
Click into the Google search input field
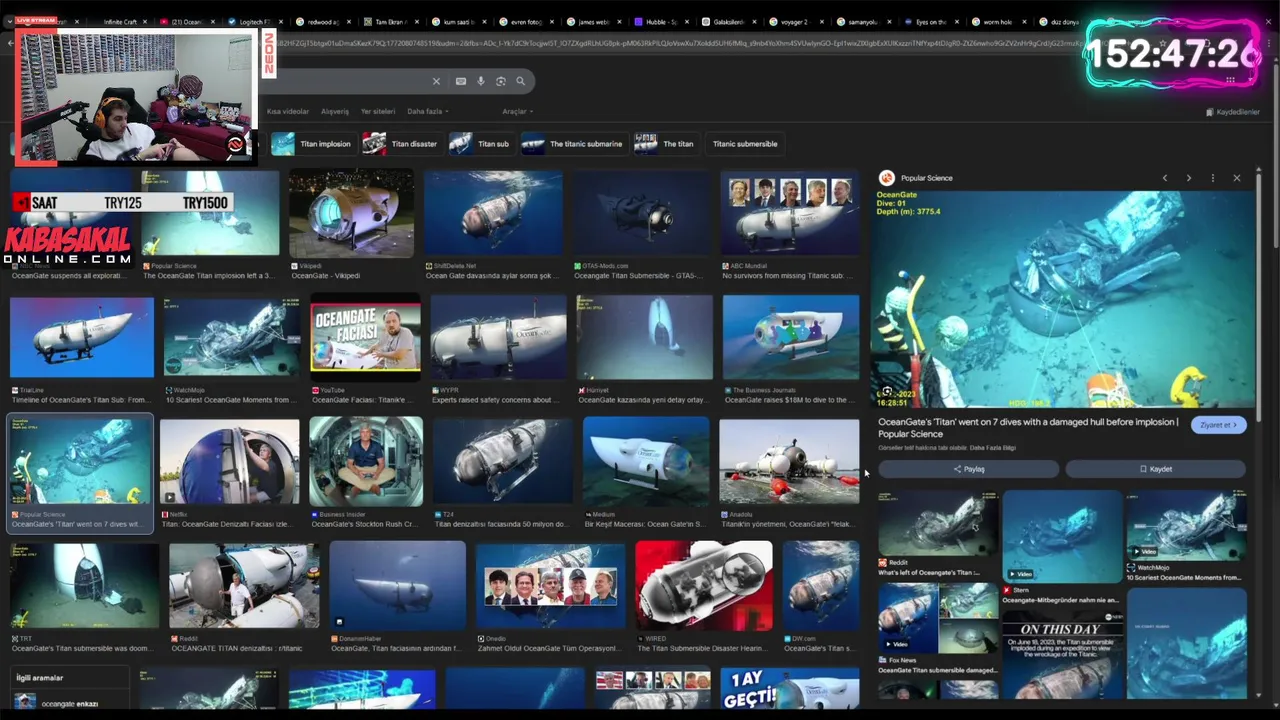[345, 81]
